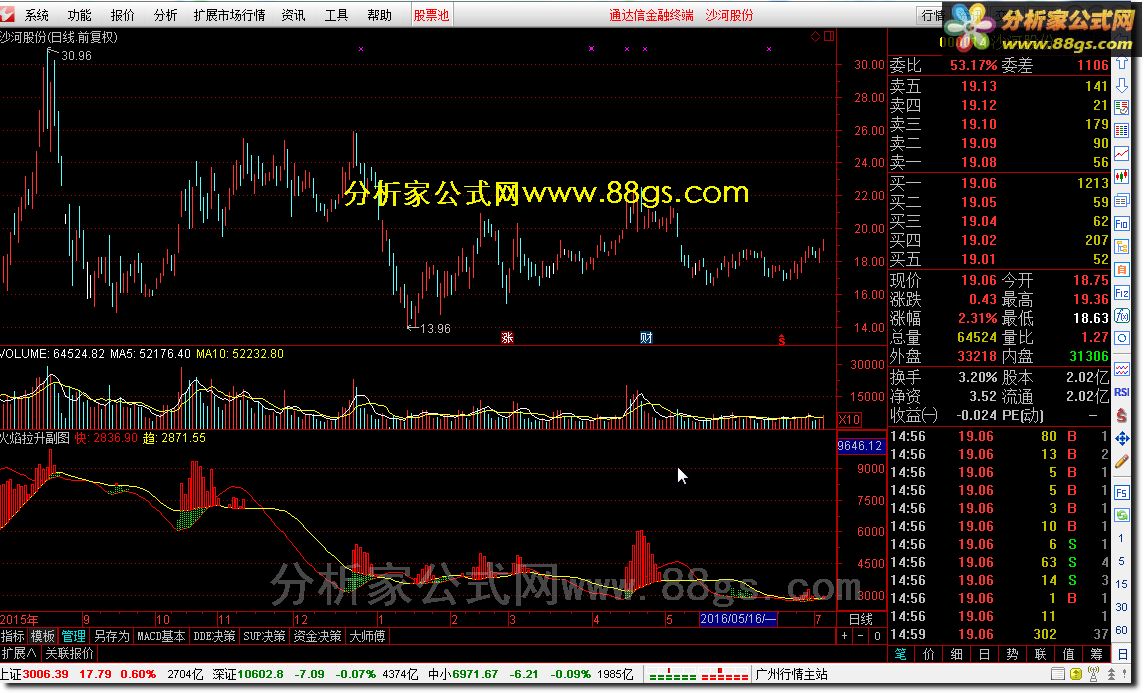Viewport: 1144px width, 693px height.
Task: Click the Fs icon in right toolbar
Action: coord(1121,492)
